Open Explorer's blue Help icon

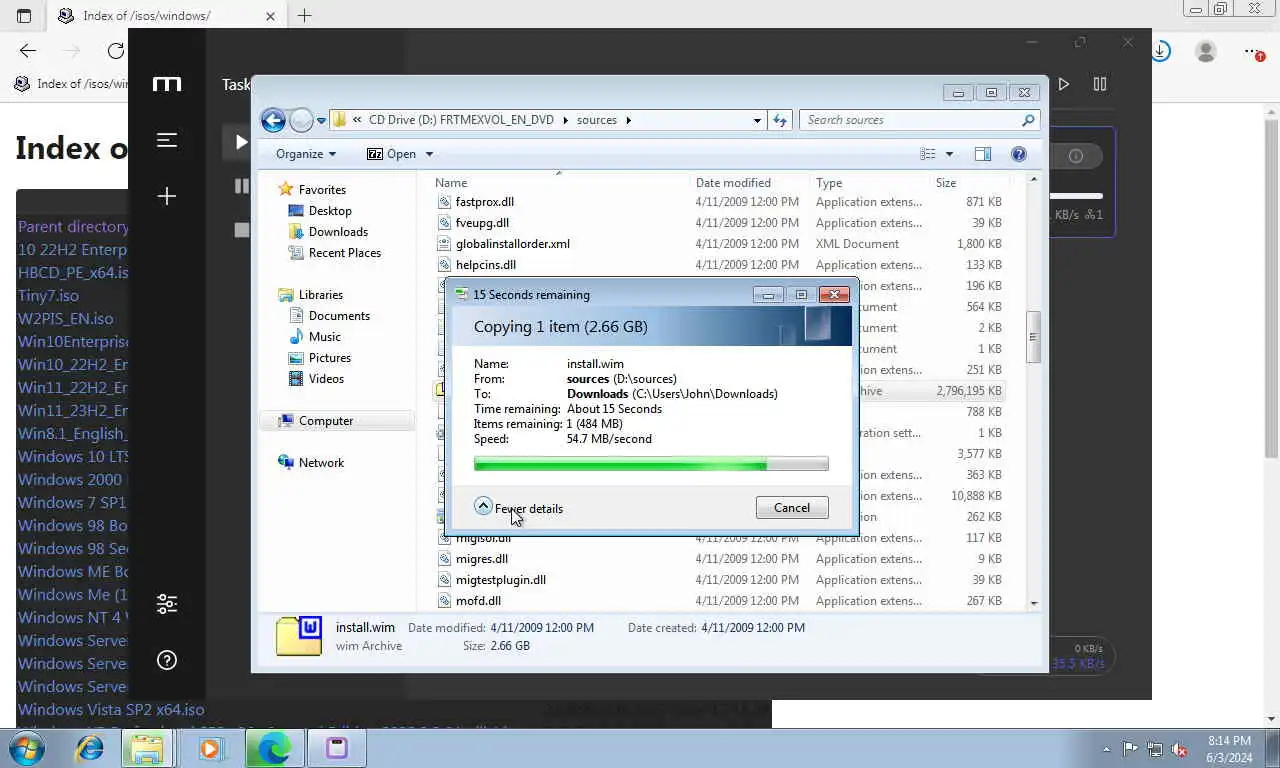click(1019, 154)
